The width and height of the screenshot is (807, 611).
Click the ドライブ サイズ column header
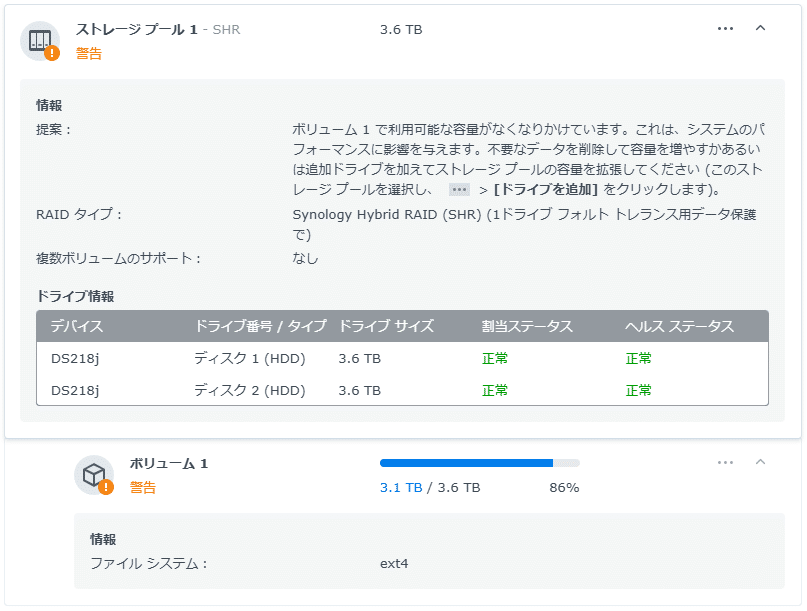[386, 327]
